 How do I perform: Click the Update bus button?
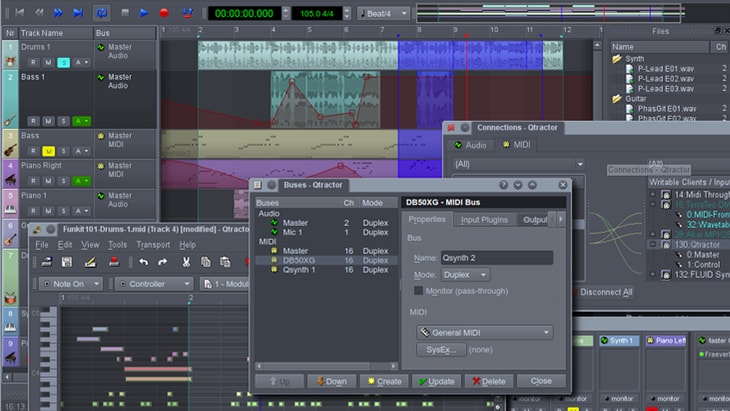point(436,381)
